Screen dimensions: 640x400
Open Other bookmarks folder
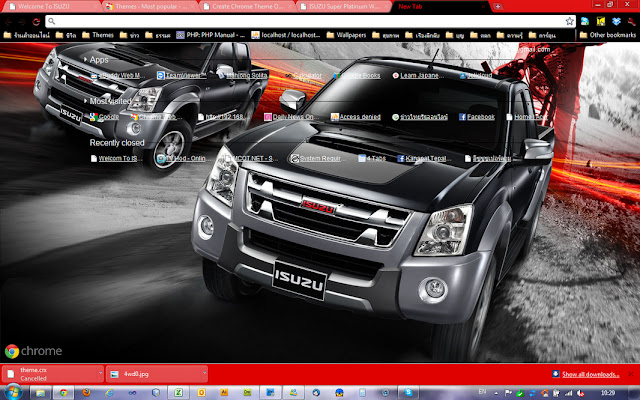point(608,35)
